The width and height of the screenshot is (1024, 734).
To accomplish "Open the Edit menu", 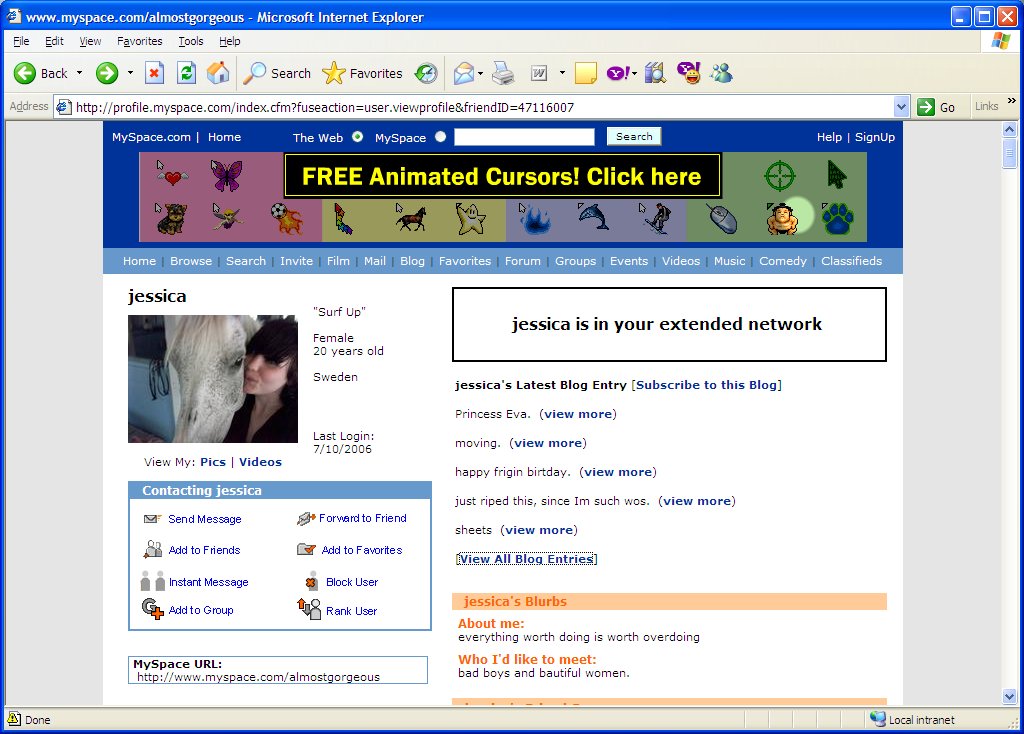I will pos(54,41).
